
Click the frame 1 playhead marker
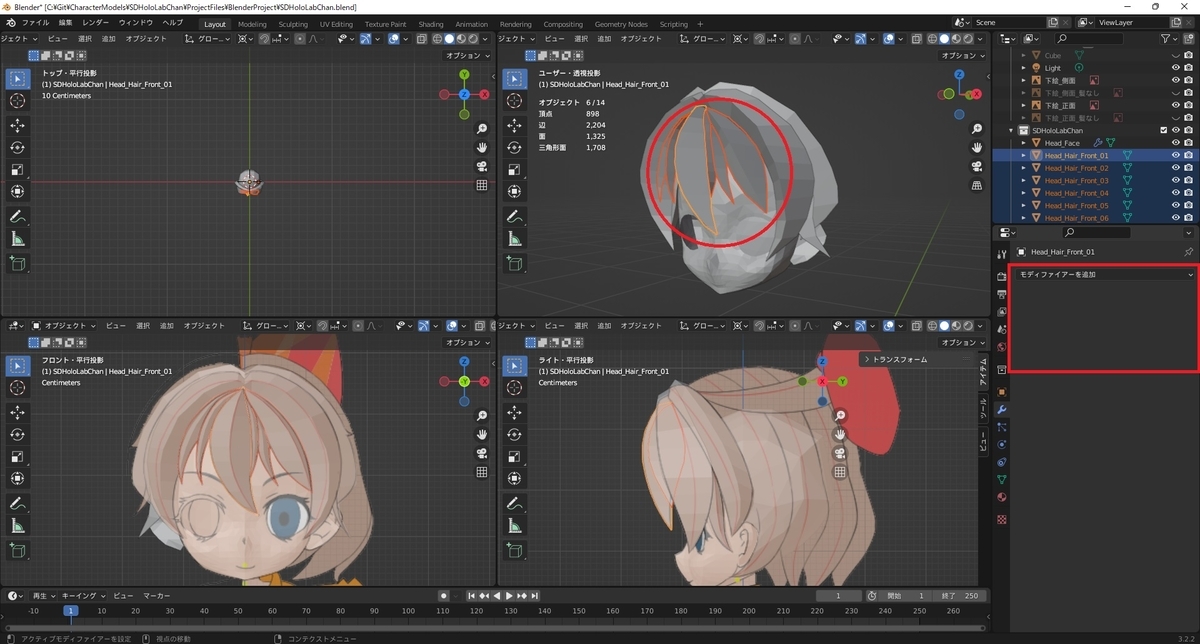[70, 610]
